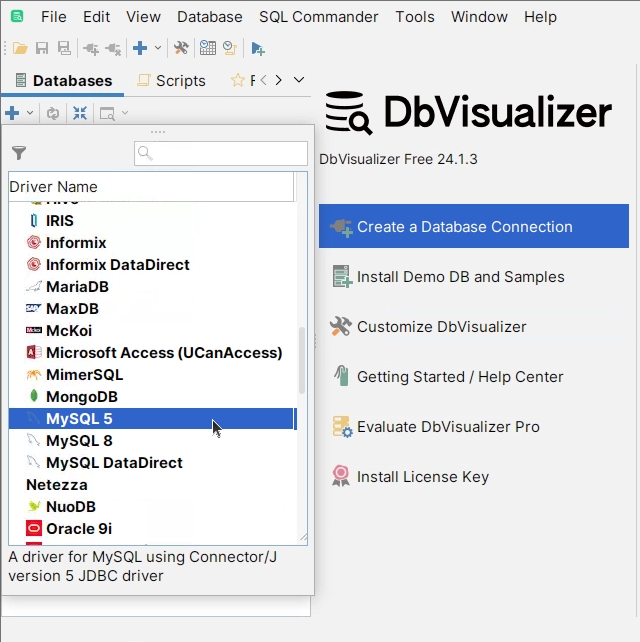Click Evaluate DbVisualizer Pro link
Screen dimensions: 640x642
[x=447, y=427]
